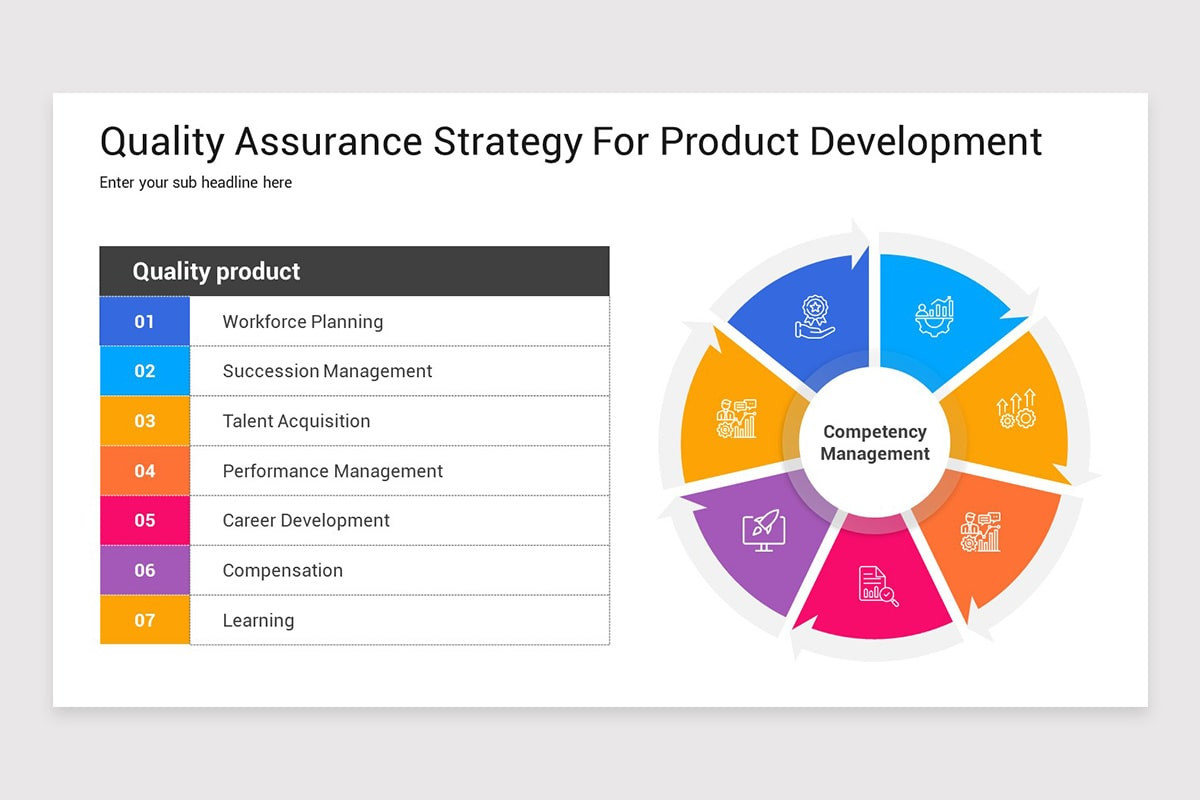Click the Career Development row
The height and width of the screenshot is (800, 1200).
point(305,520)
